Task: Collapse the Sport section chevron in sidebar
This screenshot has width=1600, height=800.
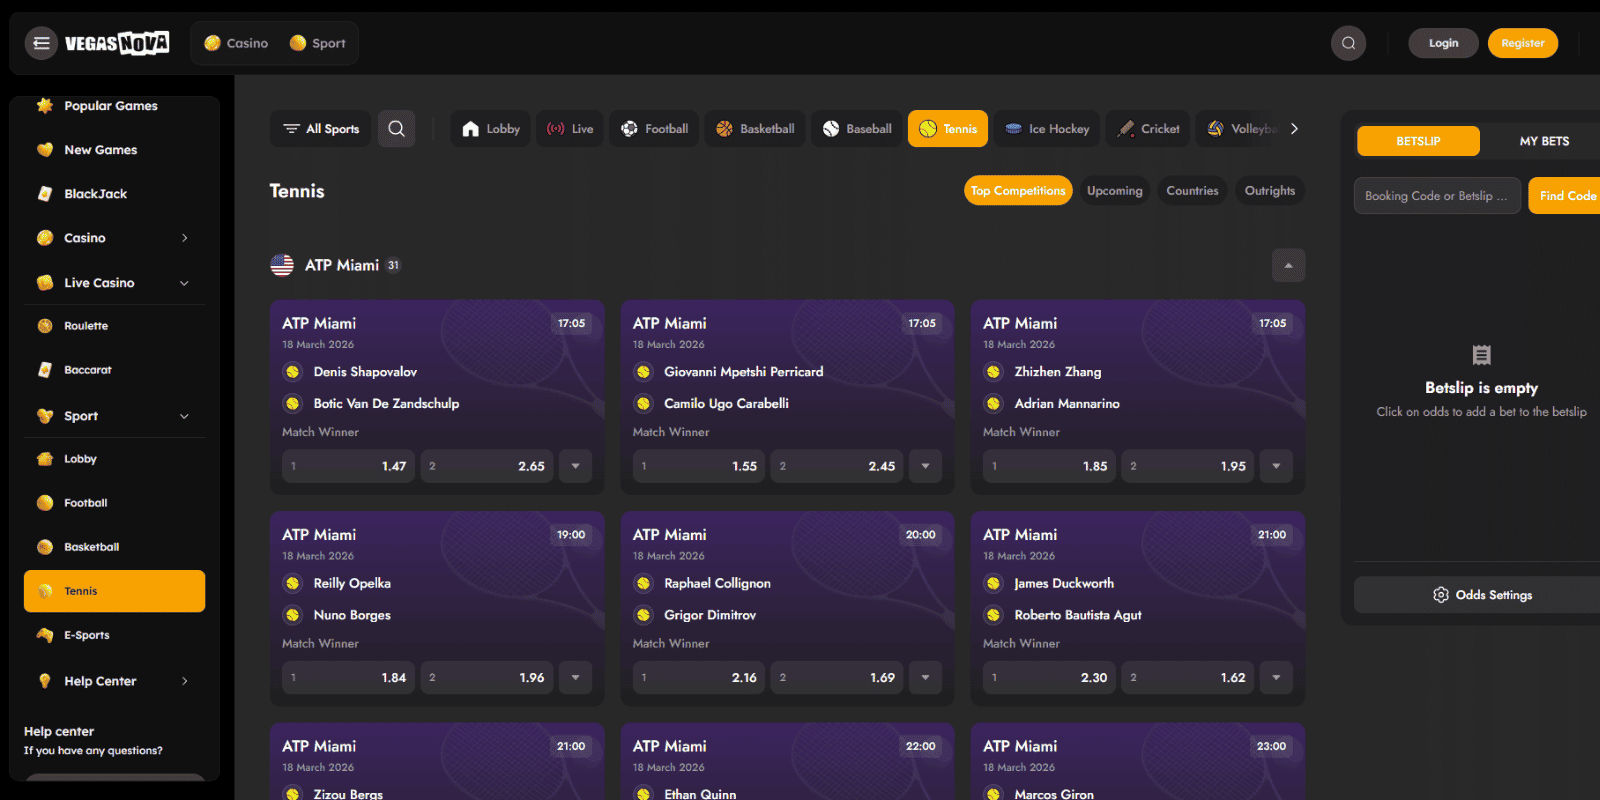Action: point(184,416)
